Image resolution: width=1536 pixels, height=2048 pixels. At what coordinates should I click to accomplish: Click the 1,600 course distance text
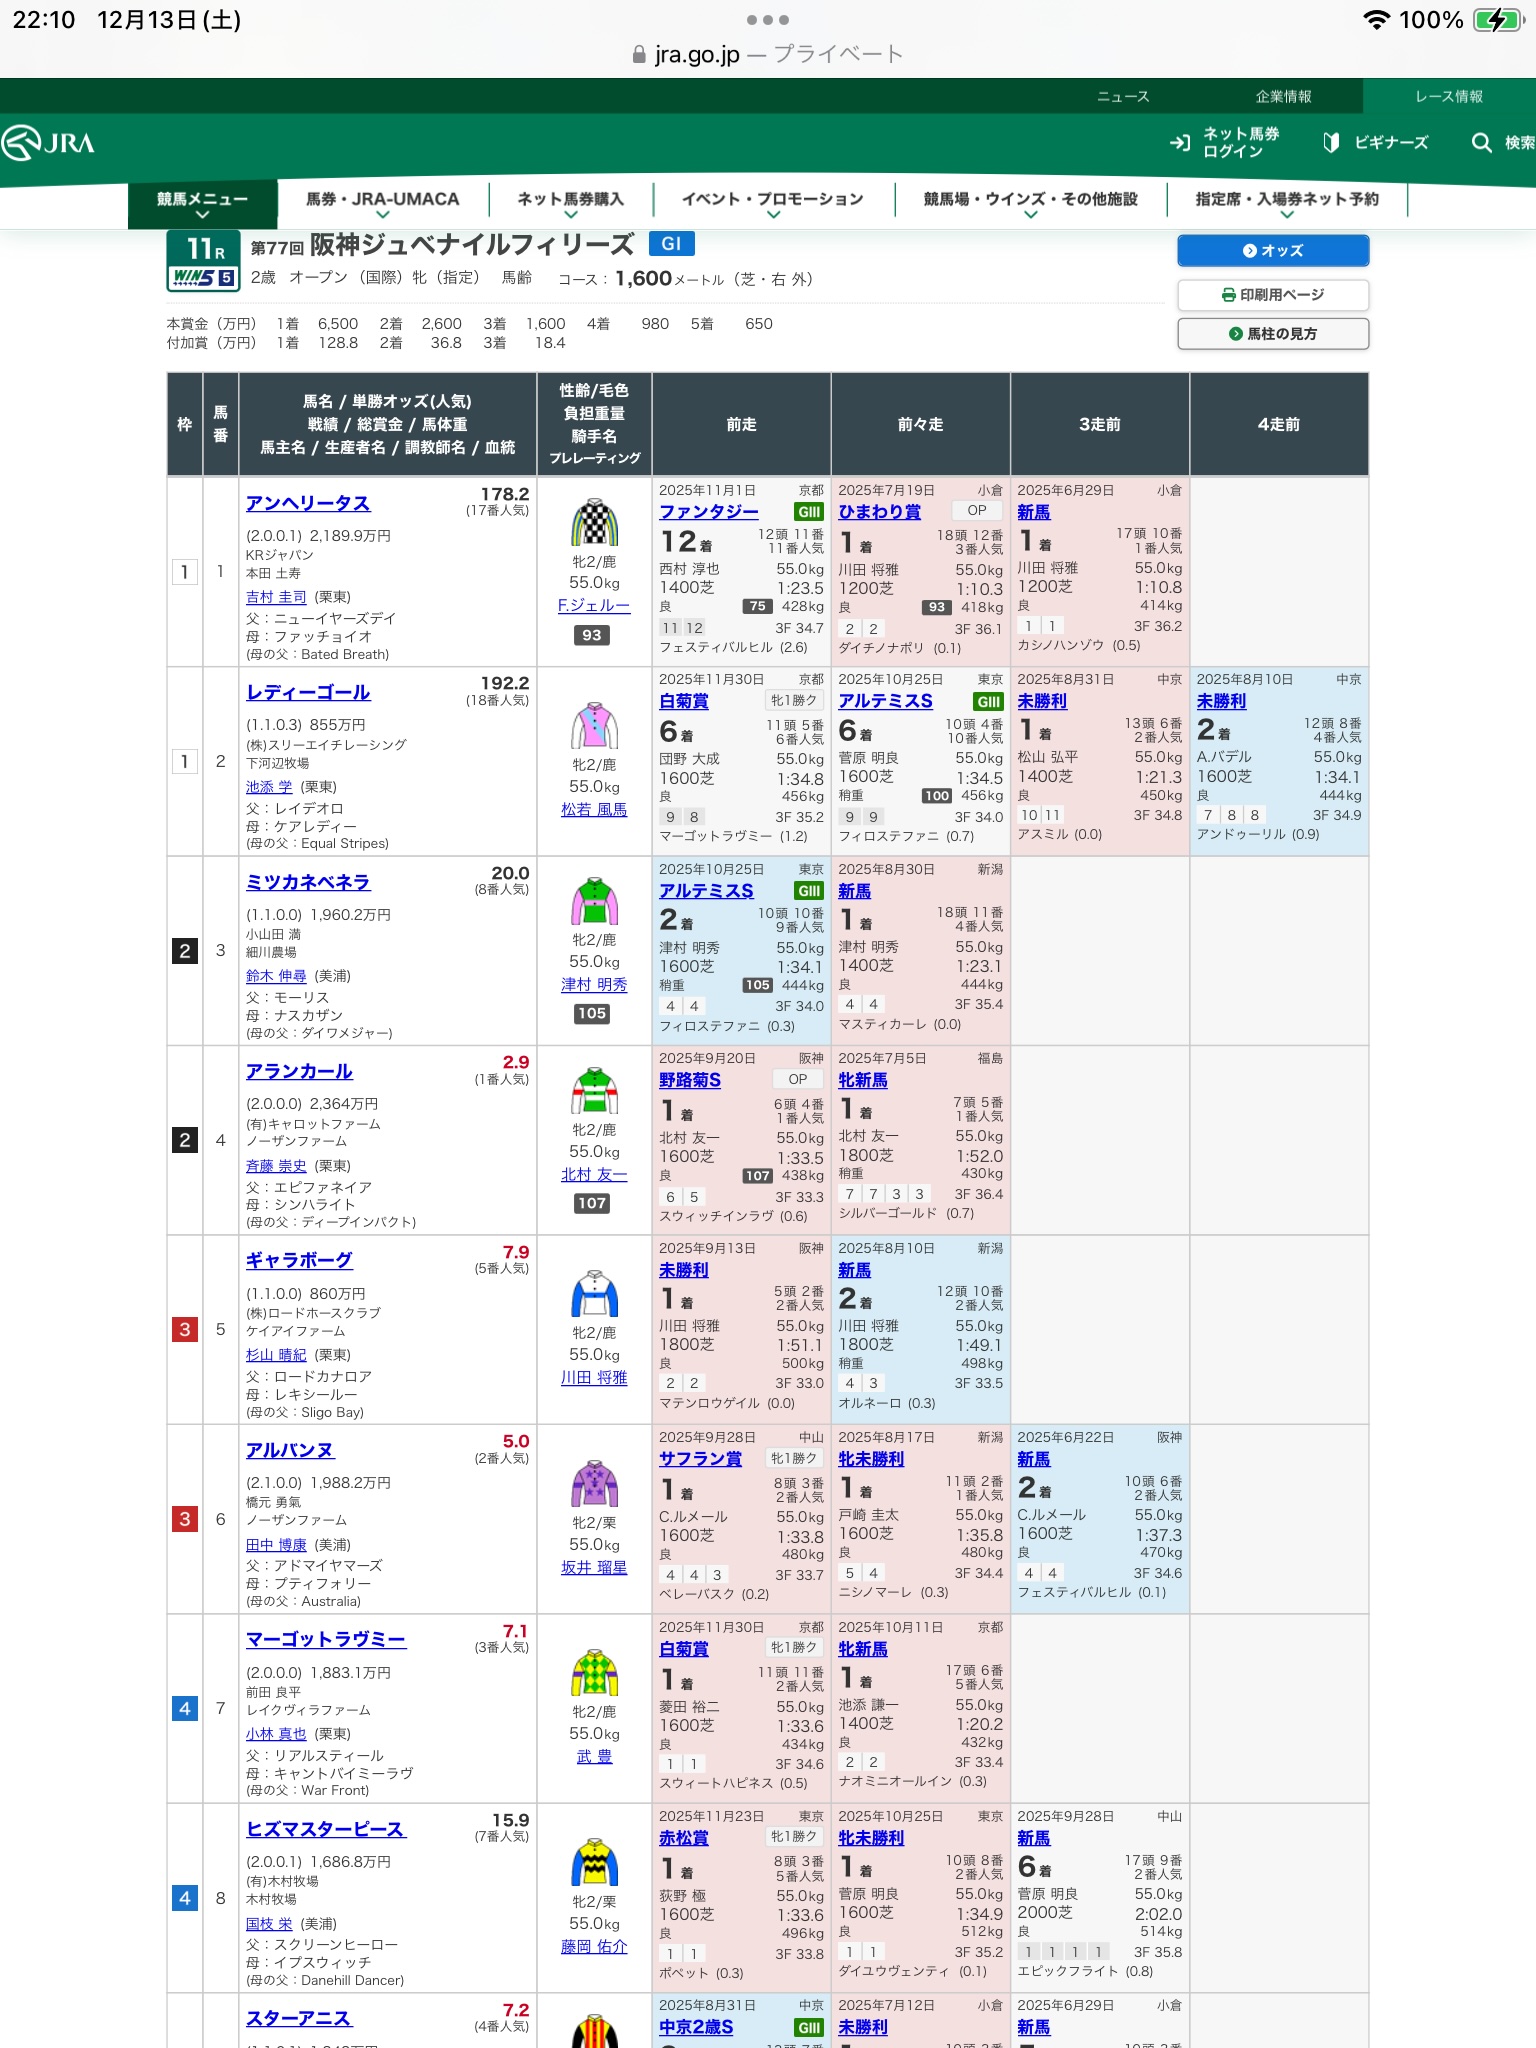643,279
